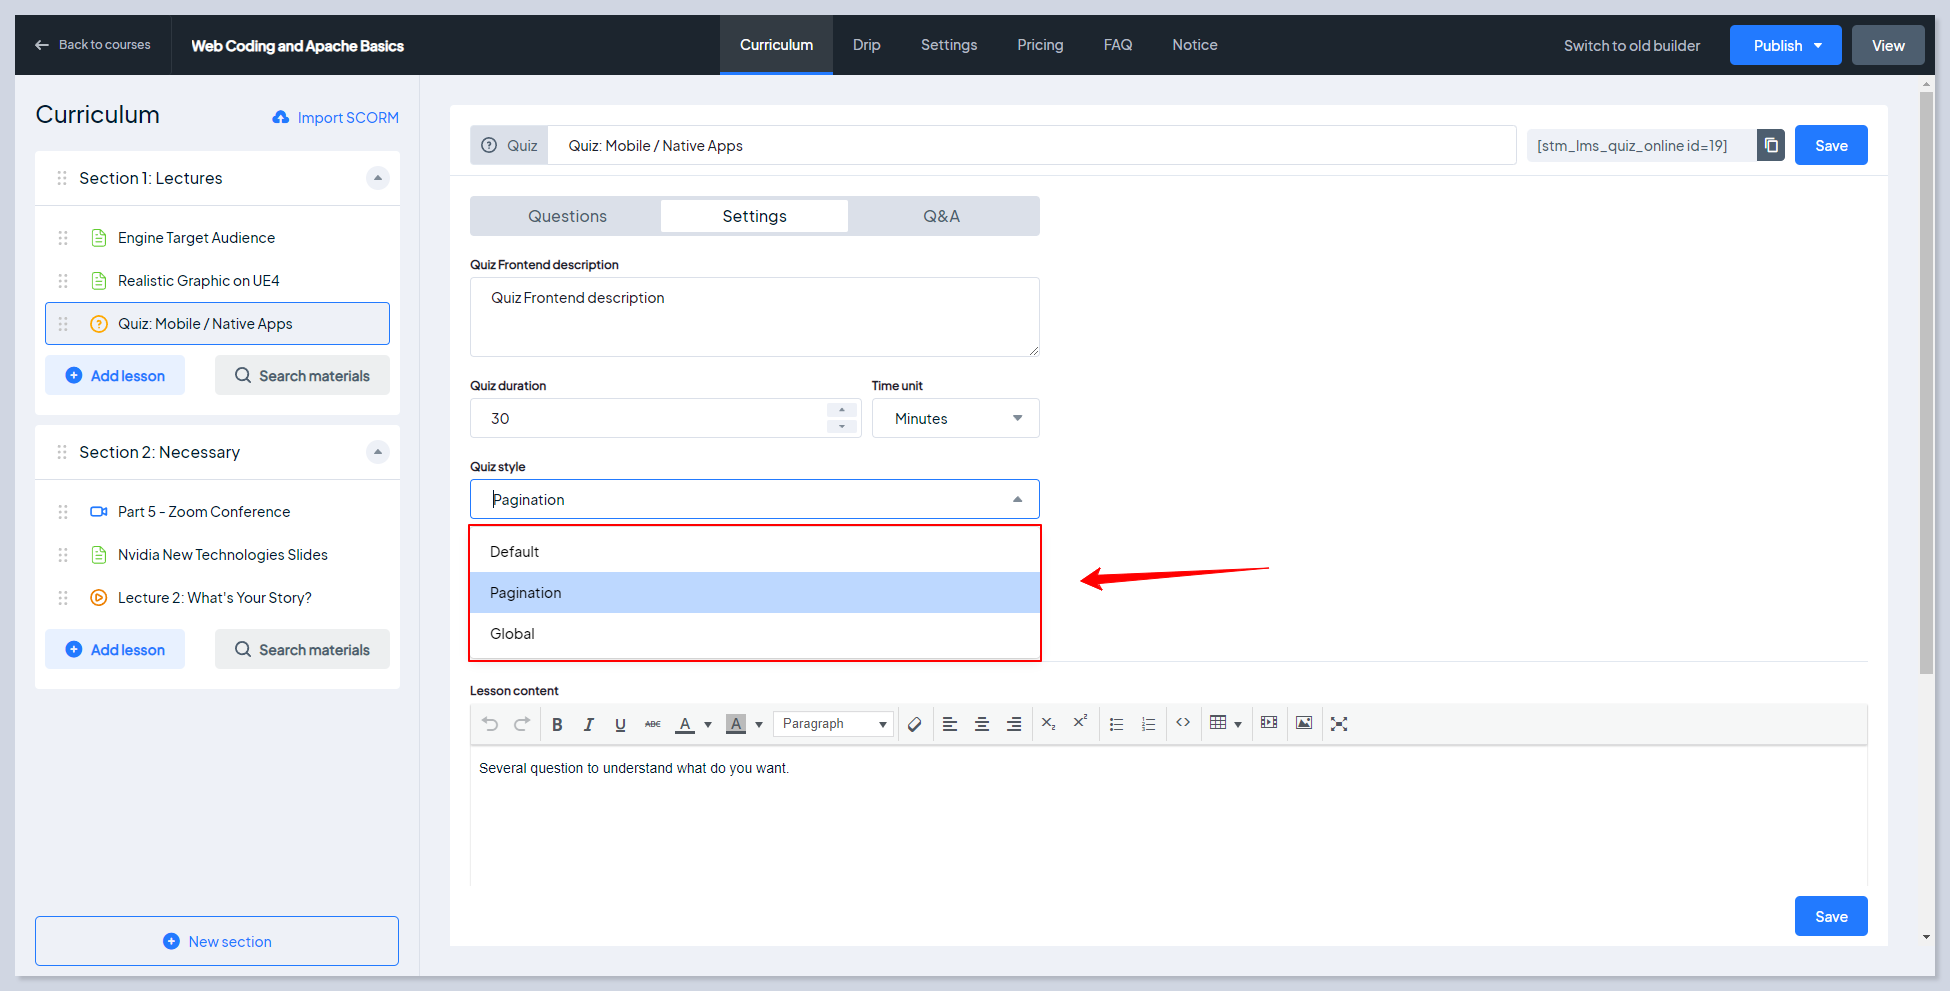Viewport: 1950px width, 991px height.
Task: Open source code view icon
Action: [1183, 723]
